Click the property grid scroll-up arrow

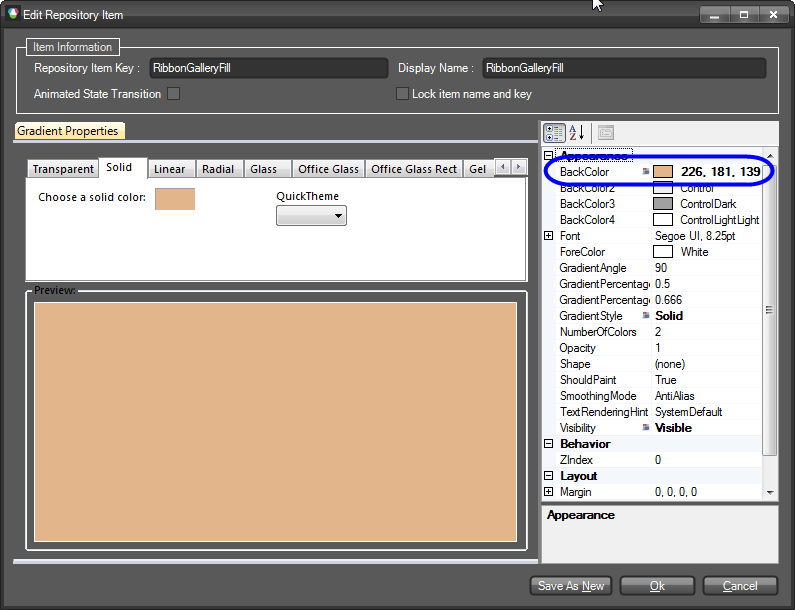770,155
